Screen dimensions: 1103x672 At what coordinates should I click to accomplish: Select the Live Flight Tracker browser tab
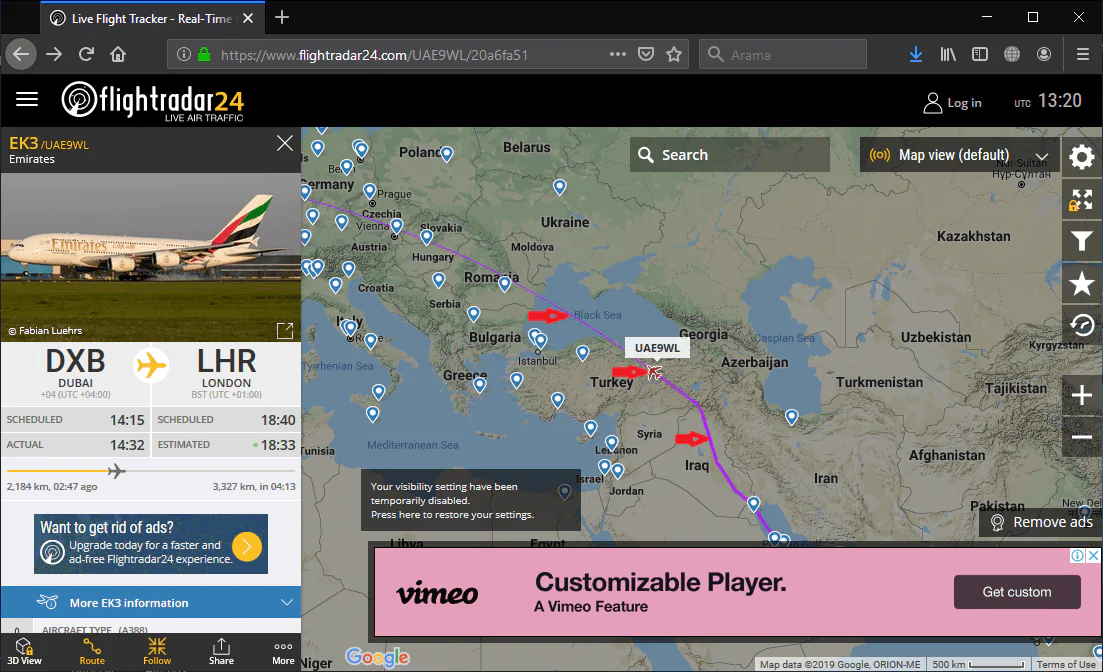[150, 18]
